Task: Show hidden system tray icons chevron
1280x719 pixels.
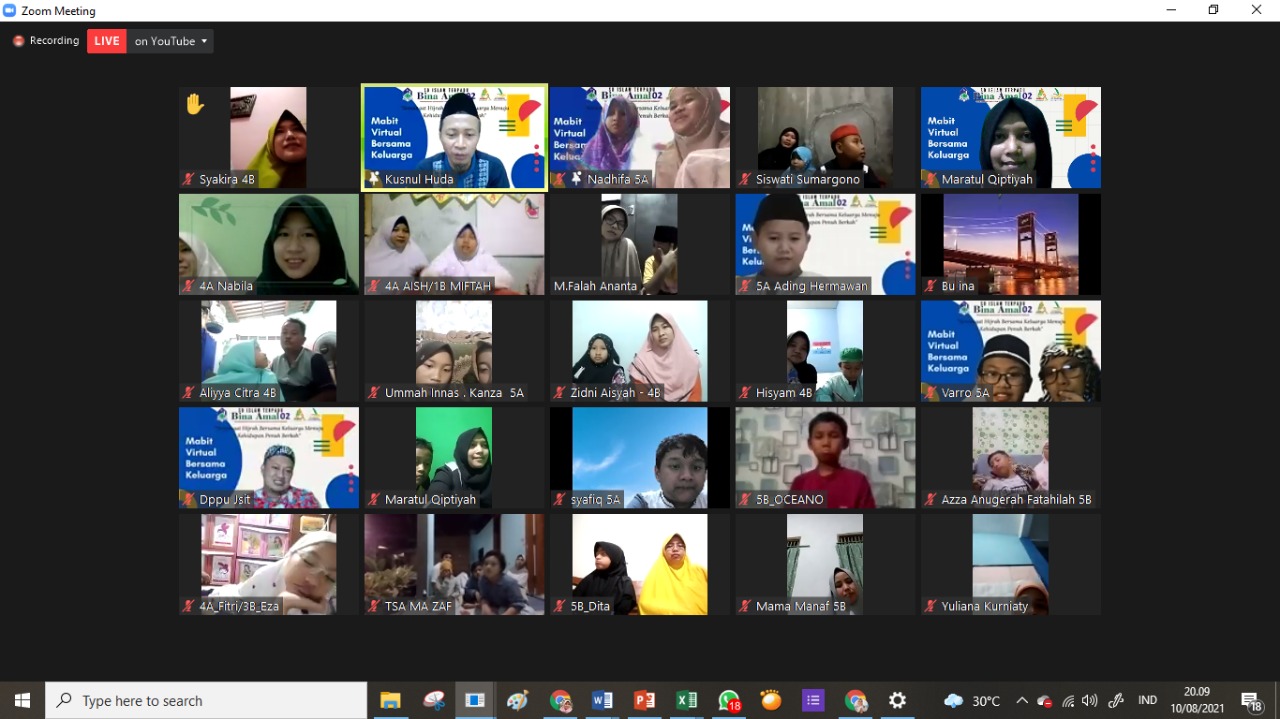Action: coord(1022,701)
